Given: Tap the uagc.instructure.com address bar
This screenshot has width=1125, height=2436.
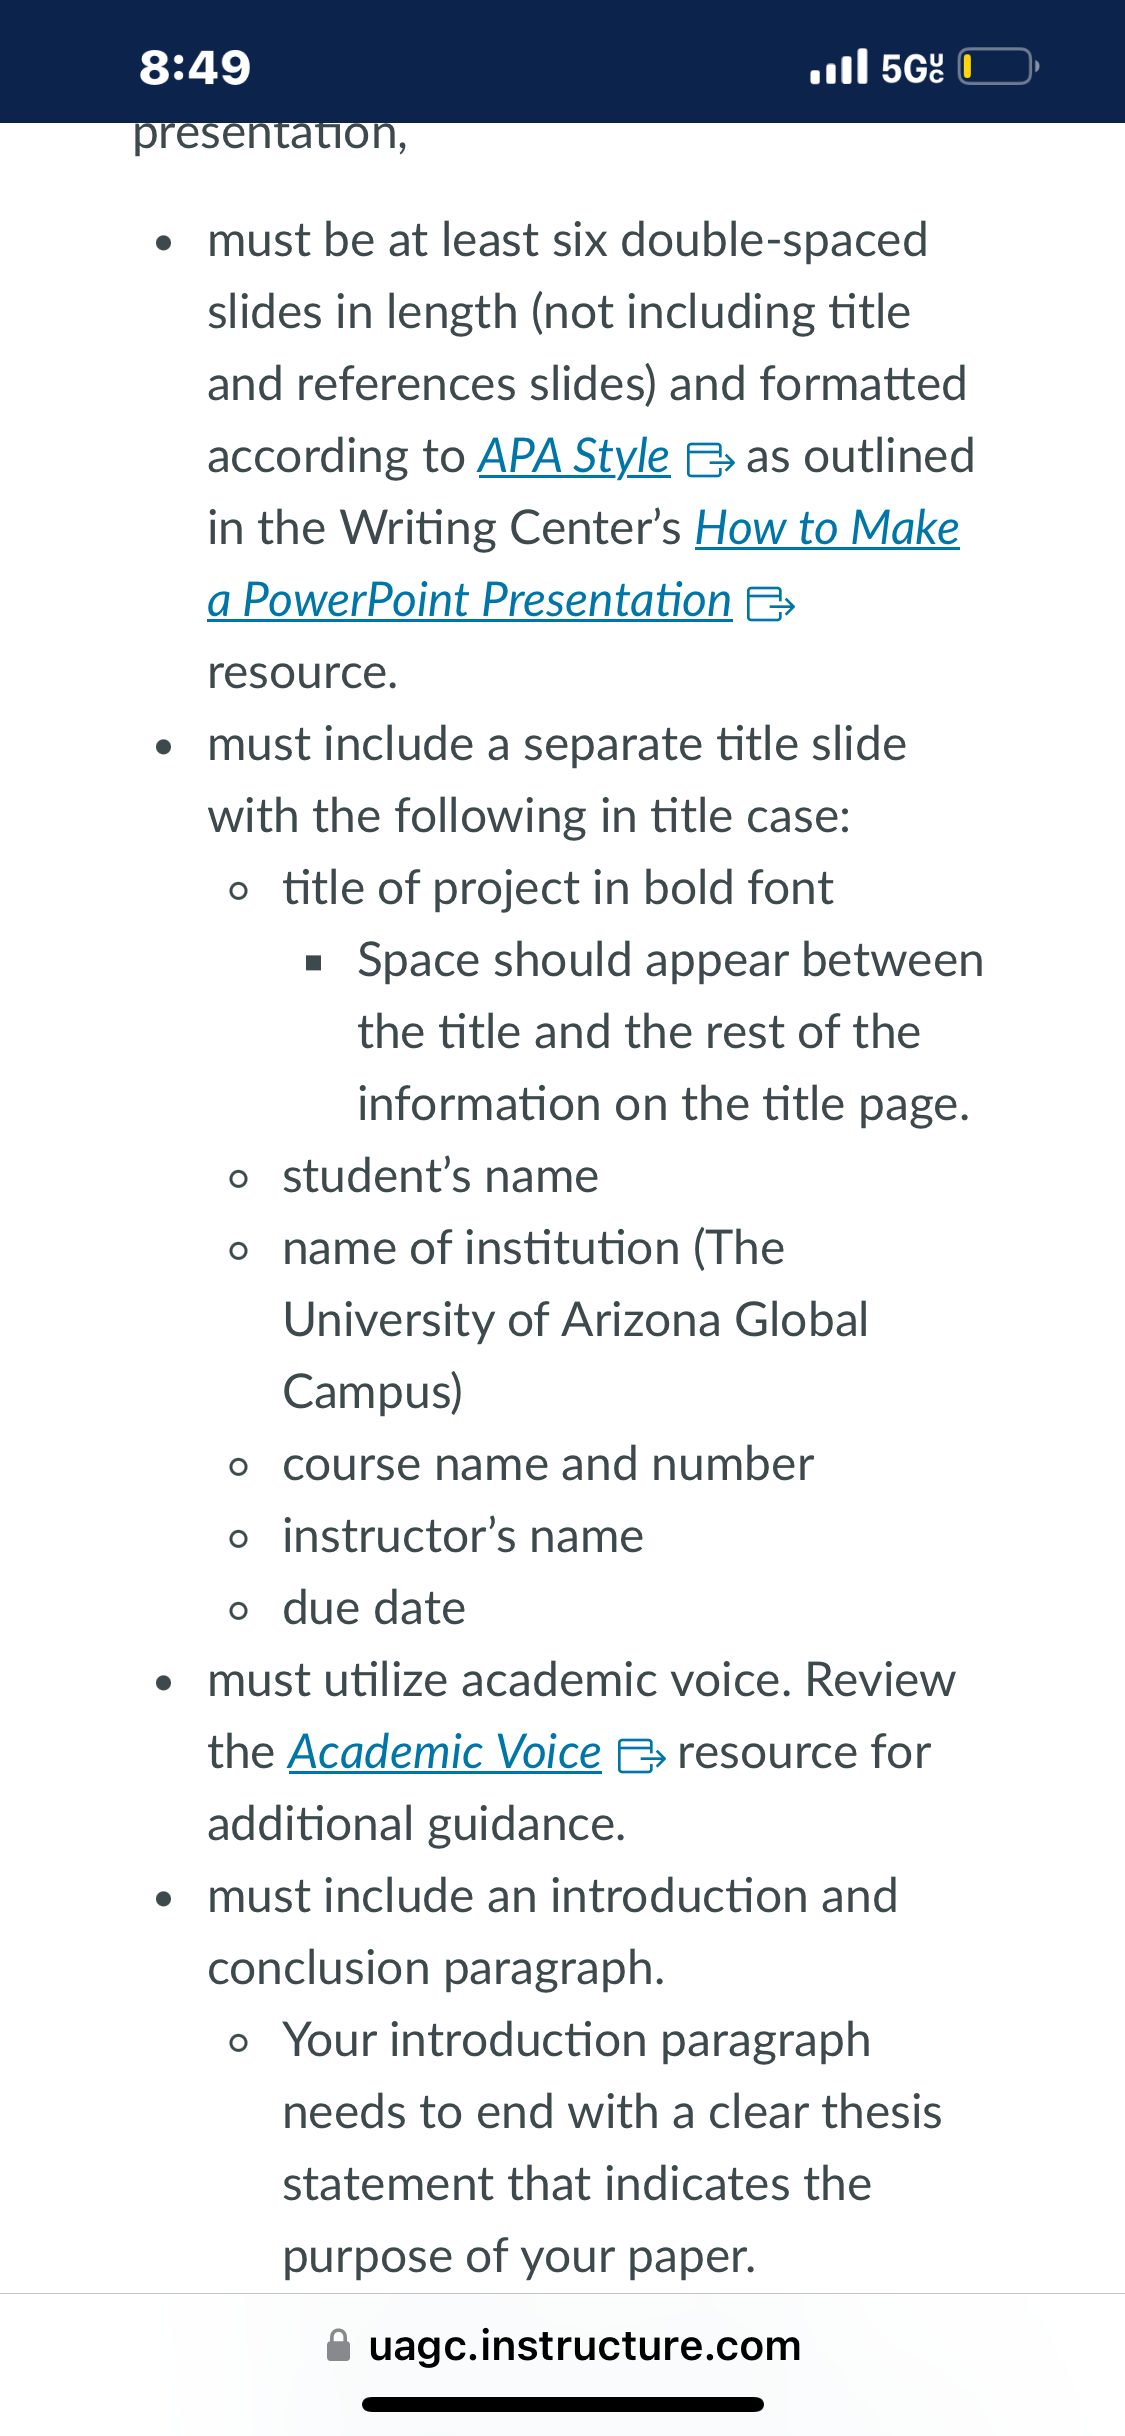Looking at the screenshot, I should (563, 2345).
